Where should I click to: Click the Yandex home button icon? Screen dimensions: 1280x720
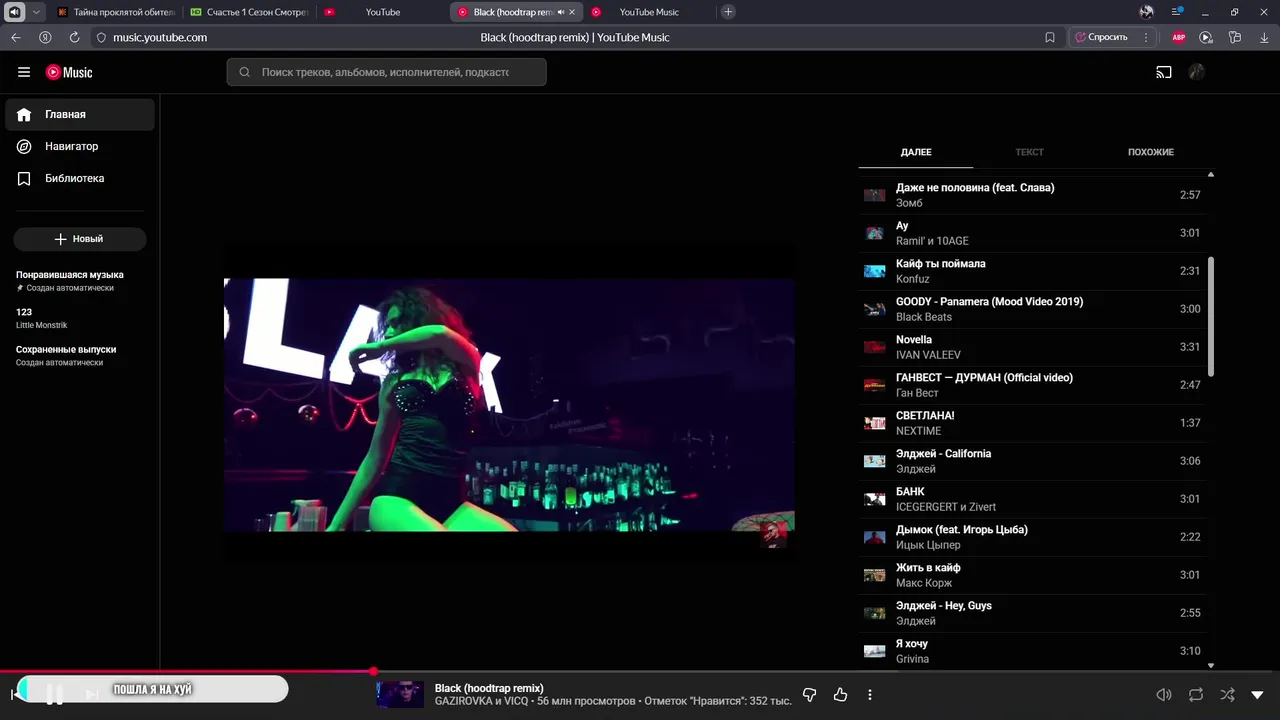(x=45, y=37)
